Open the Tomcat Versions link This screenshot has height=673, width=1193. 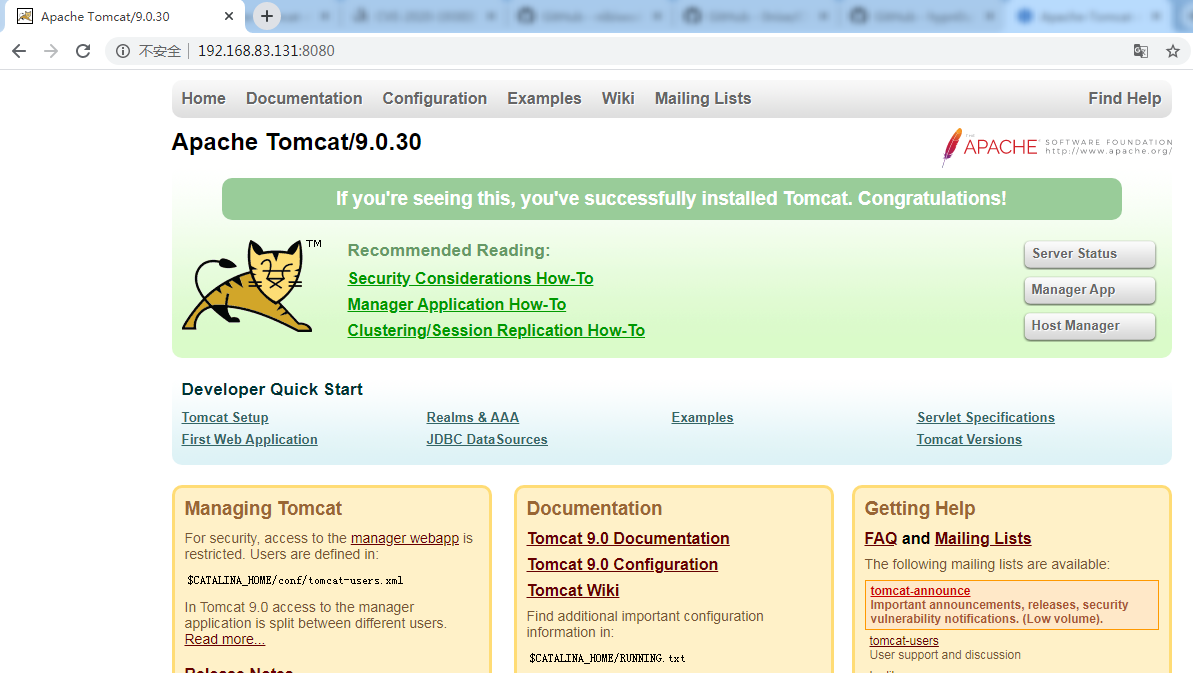point(969,440)
